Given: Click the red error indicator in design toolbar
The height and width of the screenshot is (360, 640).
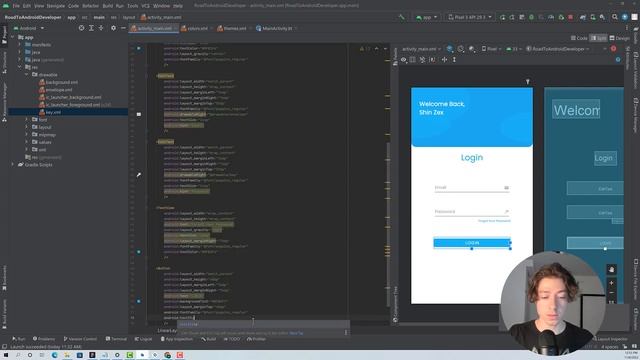Looking at the screenshot, I should (613, 49).
